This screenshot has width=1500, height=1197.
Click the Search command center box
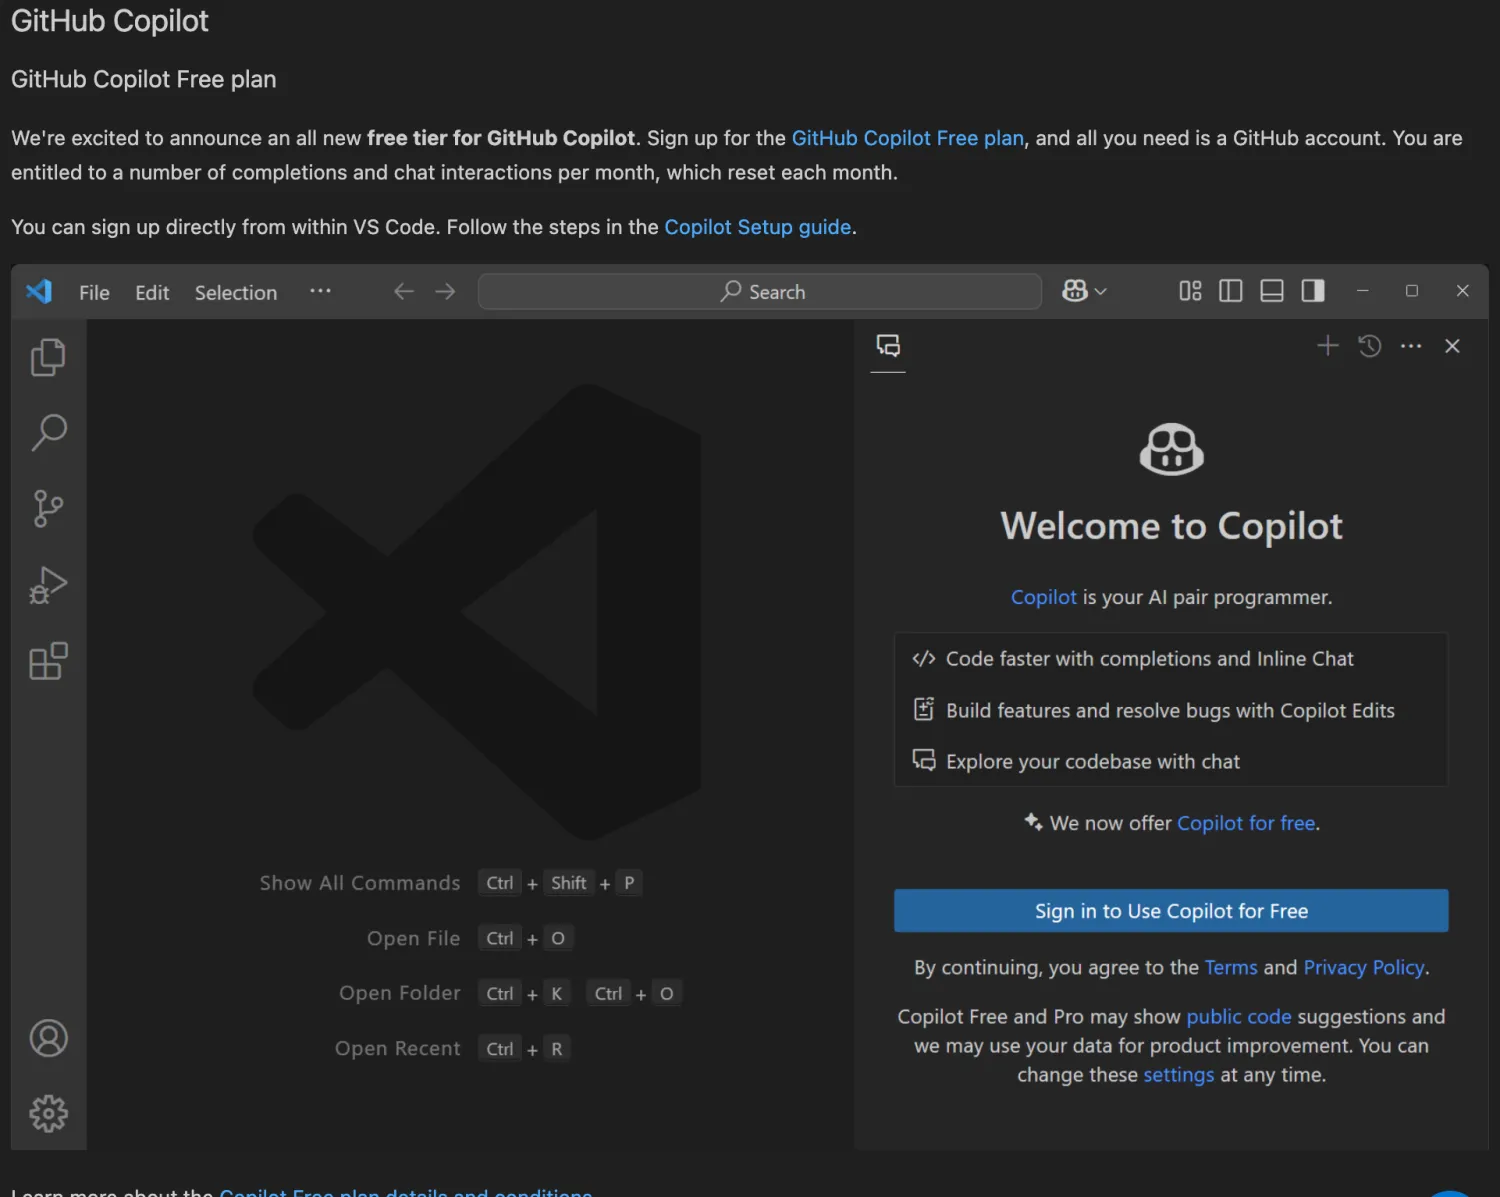(760, 291)
